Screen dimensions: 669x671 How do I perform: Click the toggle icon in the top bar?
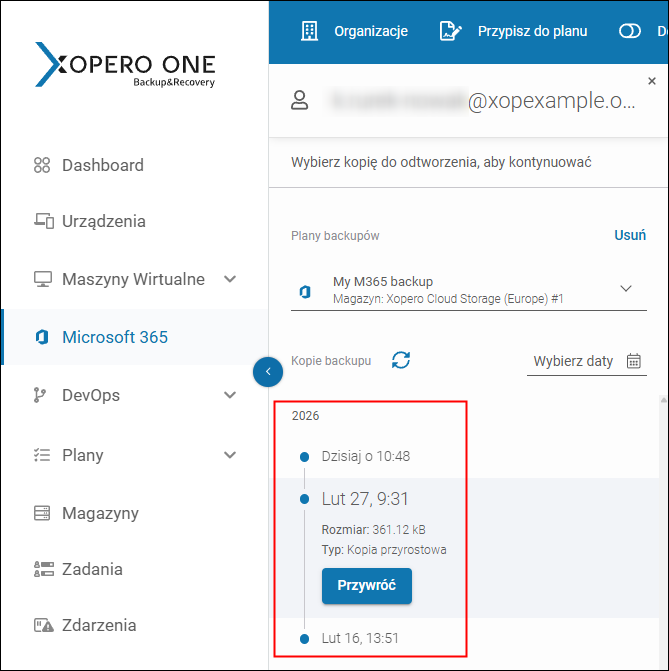click(x=630, y=31)
